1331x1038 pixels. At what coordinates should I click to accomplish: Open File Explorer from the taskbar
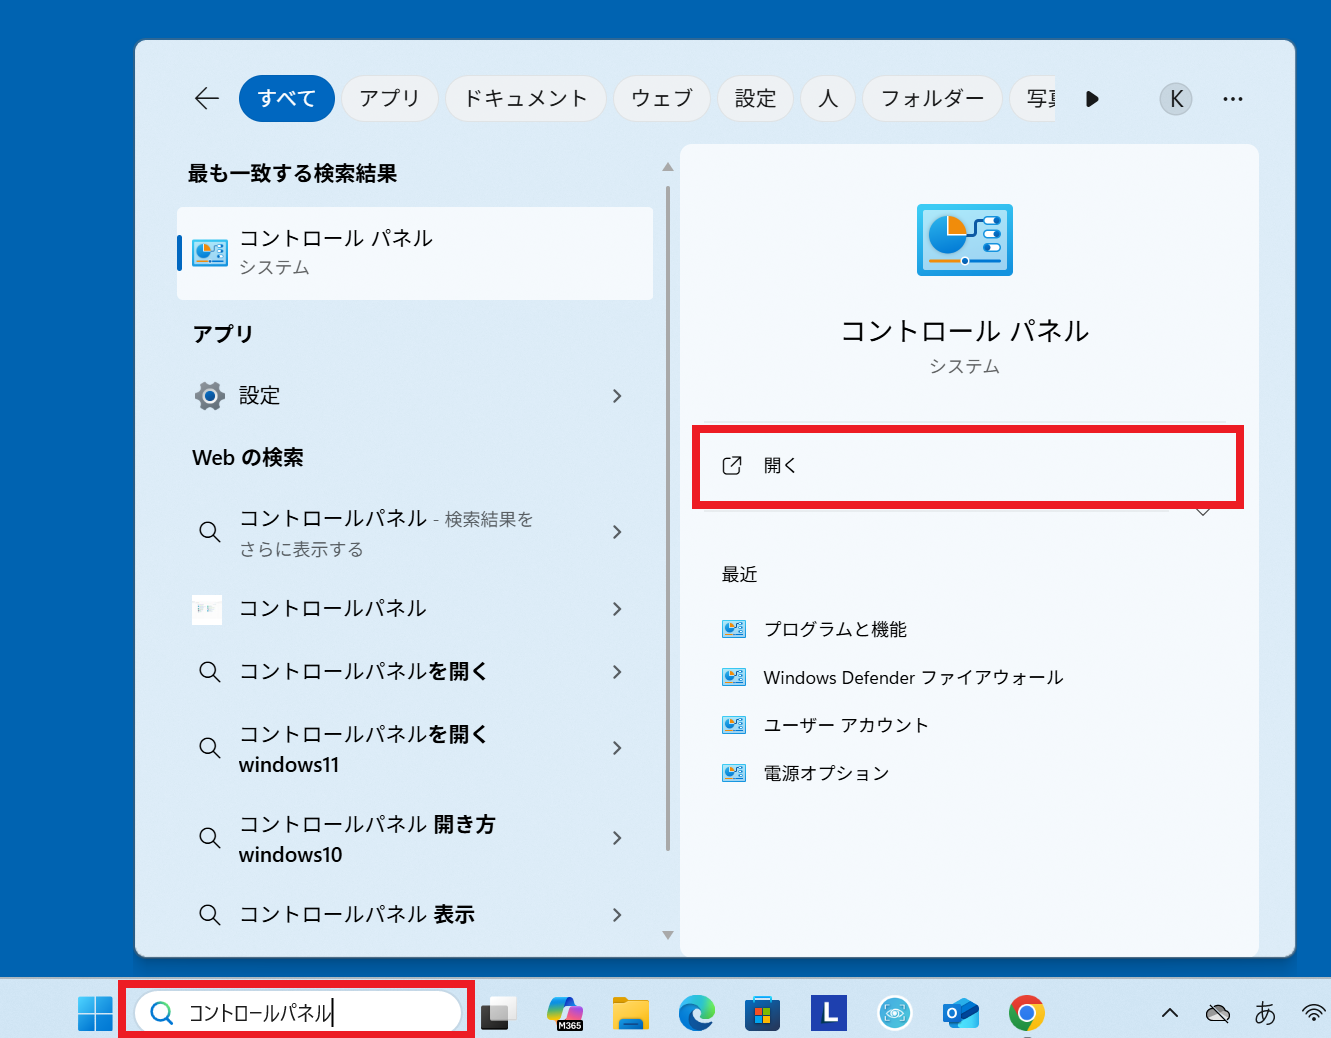pos(630,1012)
